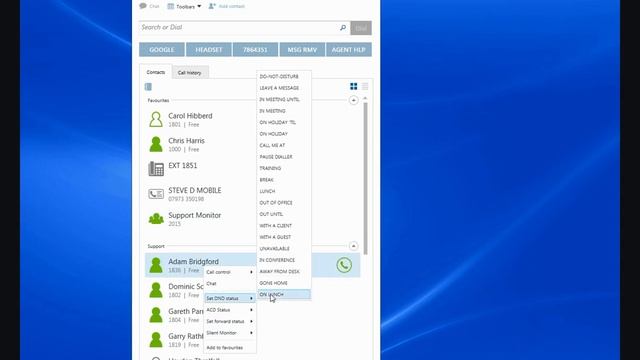
Task: Select CALL ME AT status
Action: click(284, 145)
